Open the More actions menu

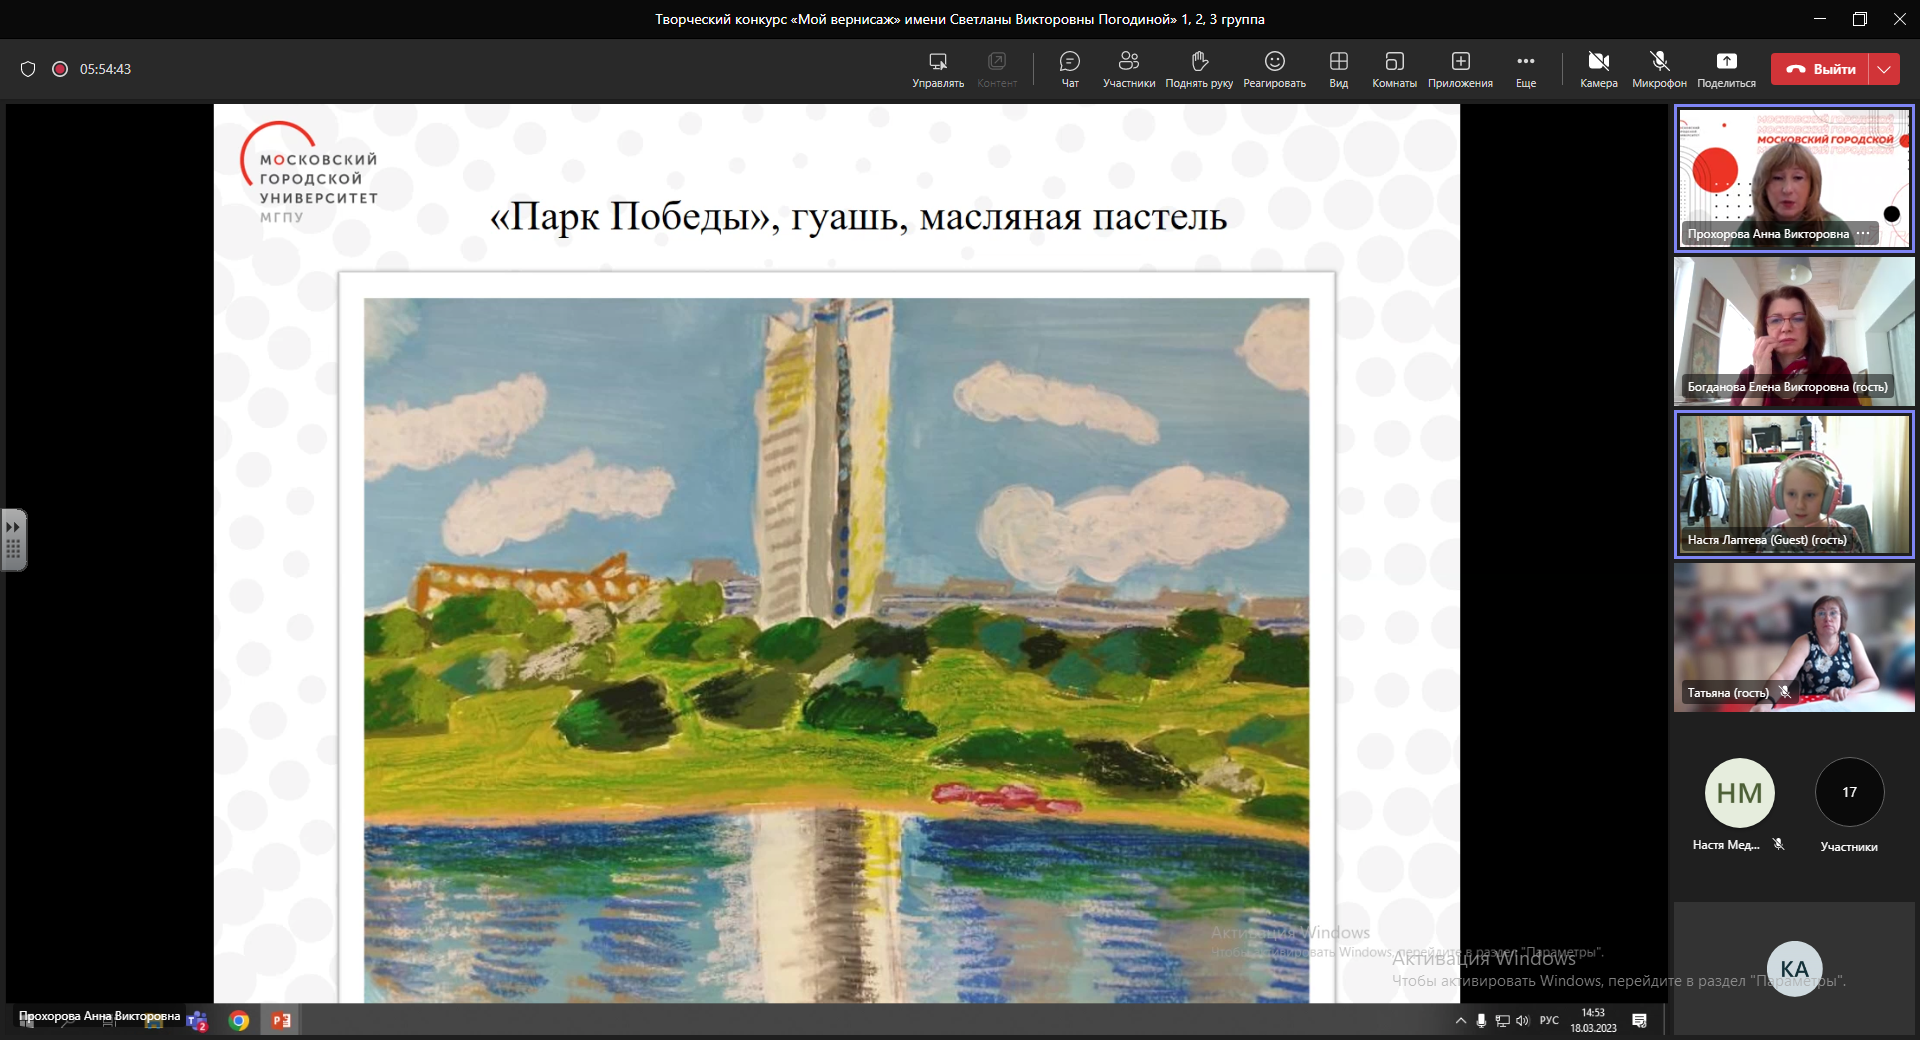[x=1525, y=69]
